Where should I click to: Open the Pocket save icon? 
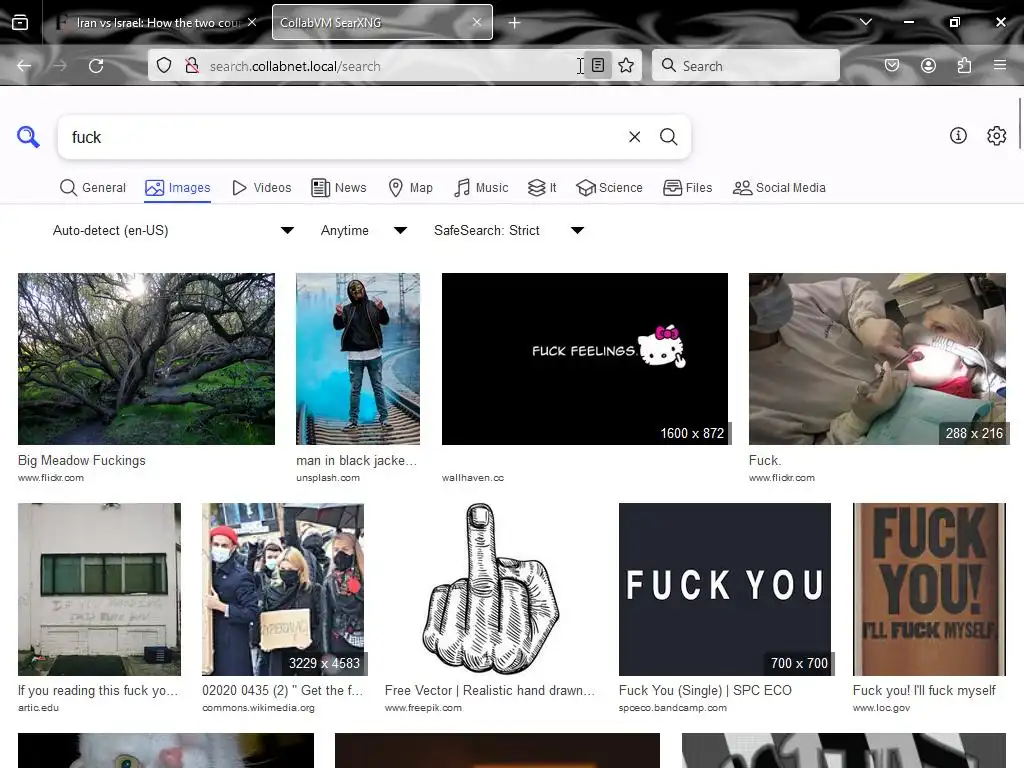click(x=892, y=65)
